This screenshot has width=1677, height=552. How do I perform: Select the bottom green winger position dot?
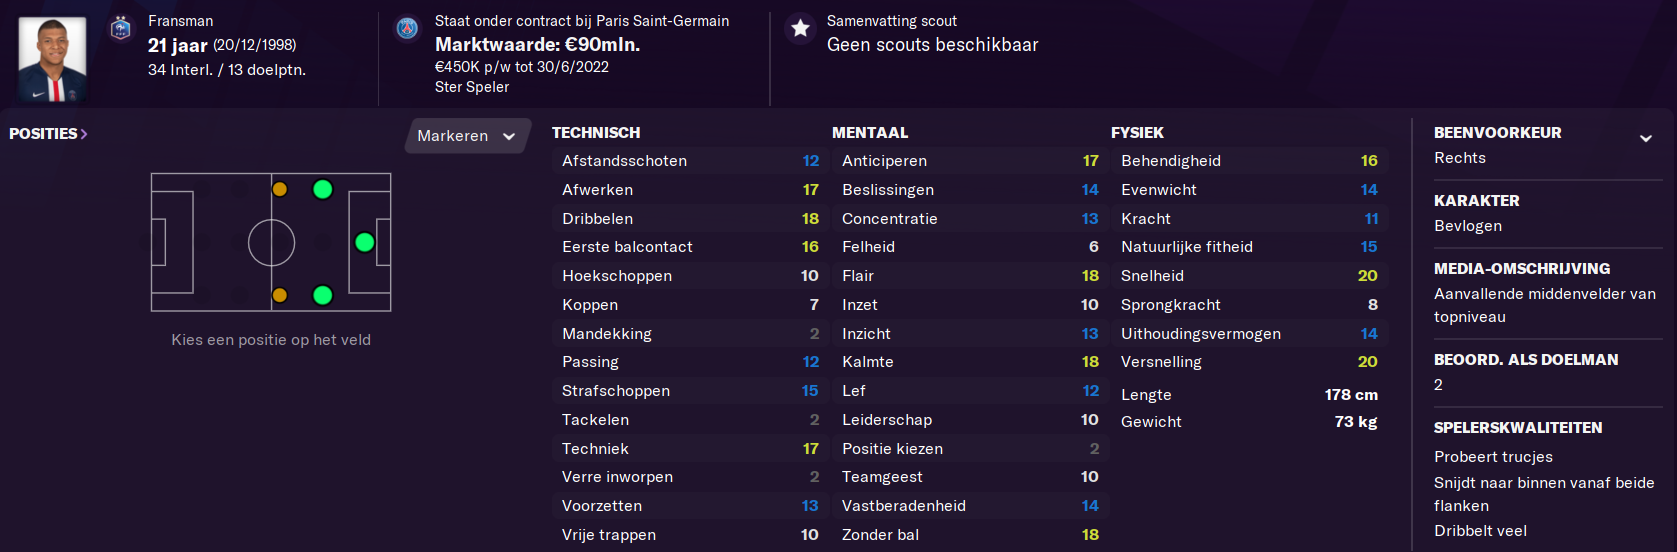click(x=322, y=295)
